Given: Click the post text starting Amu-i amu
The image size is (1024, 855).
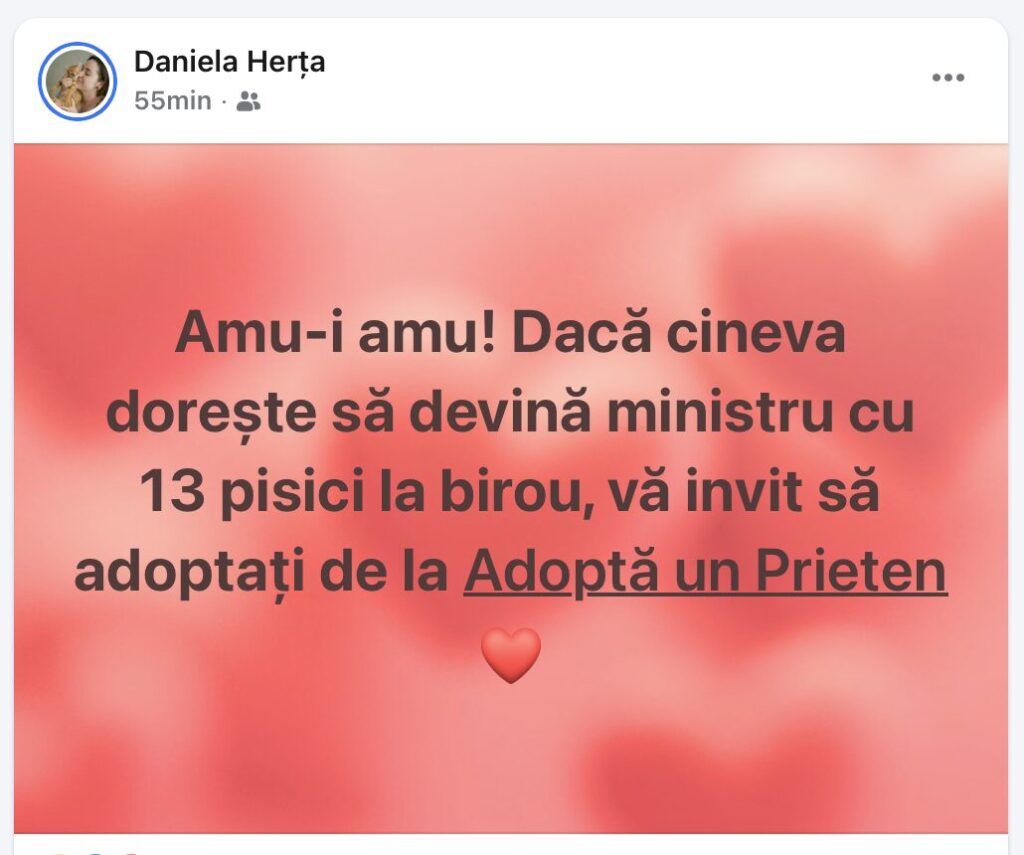Looking at the screenshot, I should 511,453.
